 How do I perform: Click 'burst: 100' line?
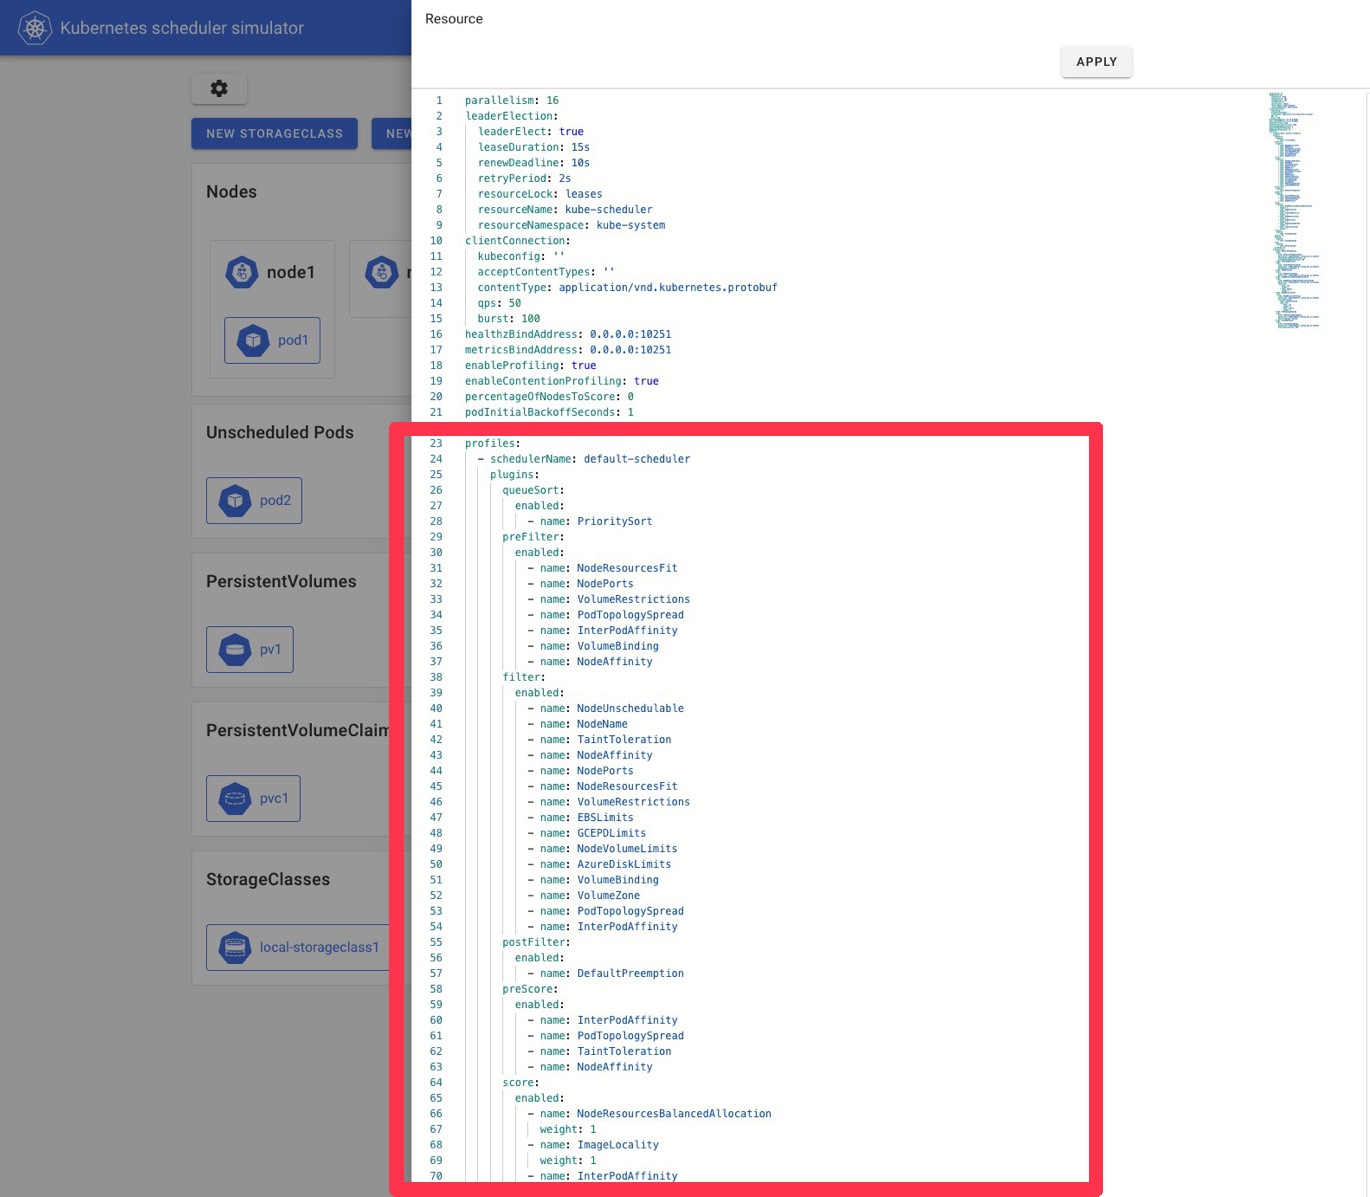point(508,318)
